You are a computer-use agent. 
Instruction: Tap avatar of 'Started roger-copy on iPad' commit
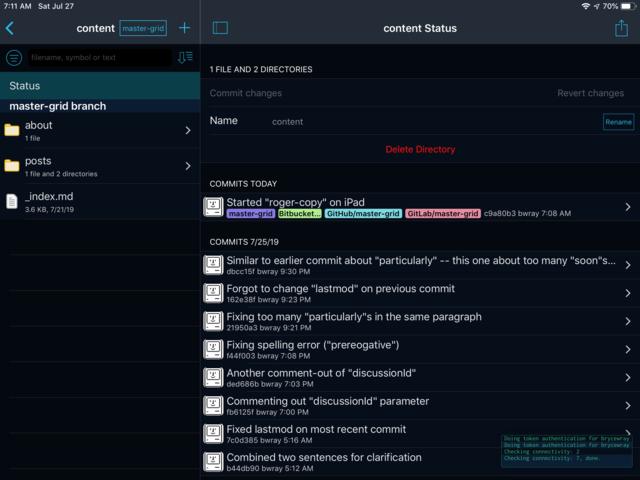213,207
